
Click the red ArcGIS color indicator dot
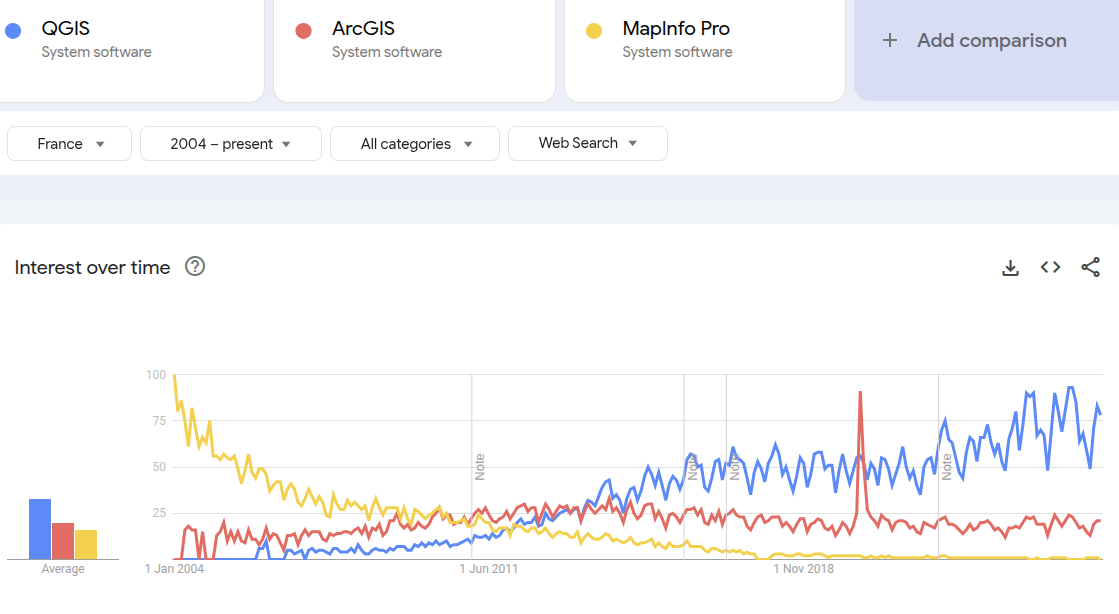tap(303, 29)
